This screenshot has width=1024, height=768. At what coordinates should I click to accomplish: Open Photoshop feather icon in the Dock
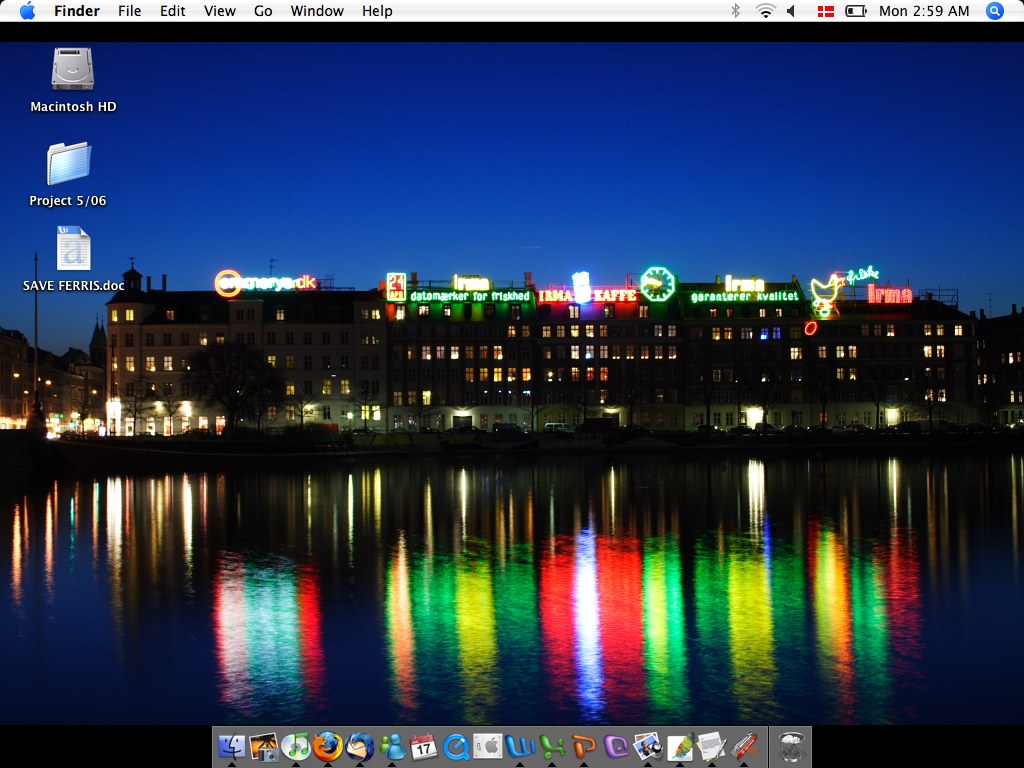[680, 746]
